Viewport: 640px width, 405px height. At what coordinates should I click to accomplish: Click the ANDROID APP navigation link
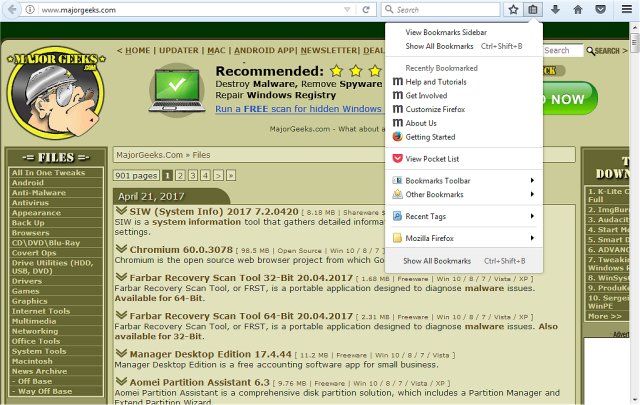coord(264,51)
